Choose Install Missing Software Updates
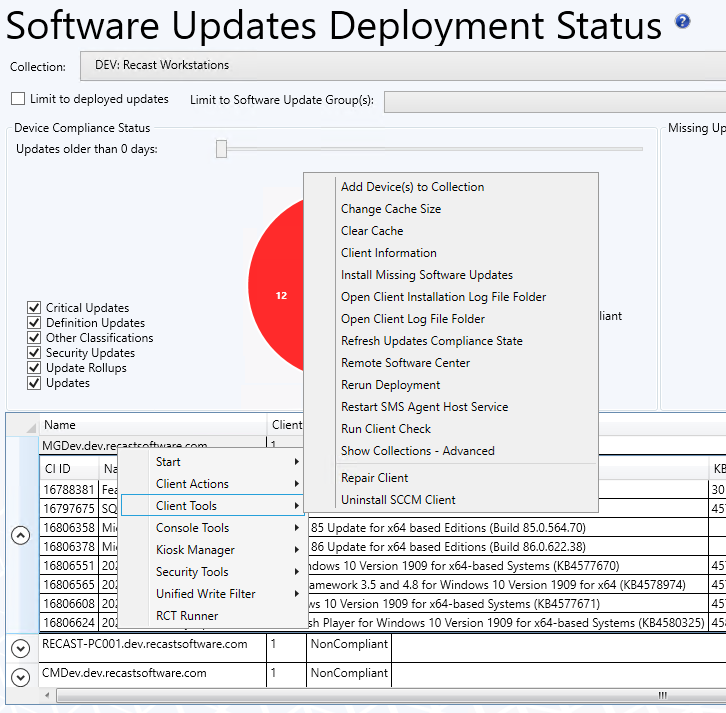This screenshot has height=713, width=726. tap(451, 275)
